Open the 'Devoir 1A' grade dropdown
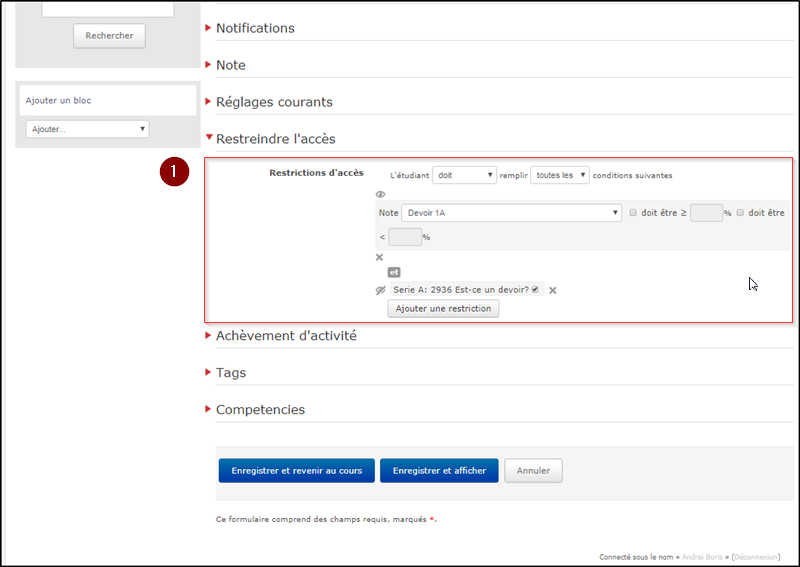 (x=512, y=212)
